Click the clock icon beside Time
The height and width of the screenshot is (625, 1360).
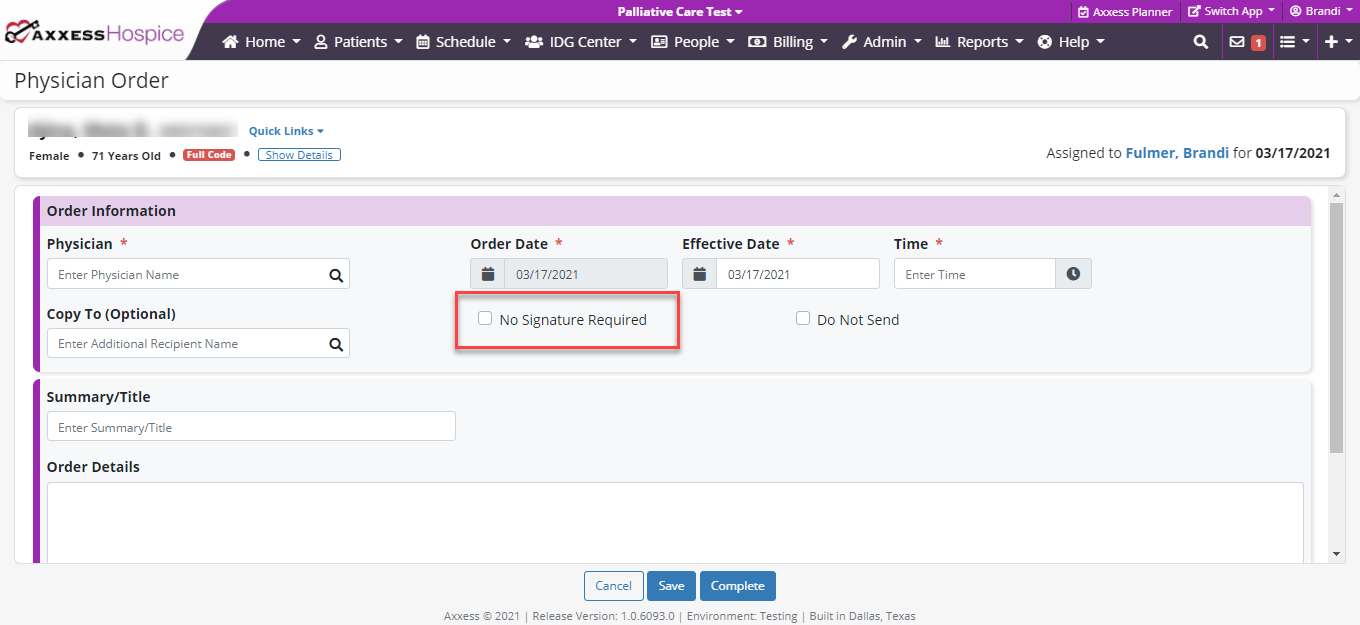[1073, 274]
